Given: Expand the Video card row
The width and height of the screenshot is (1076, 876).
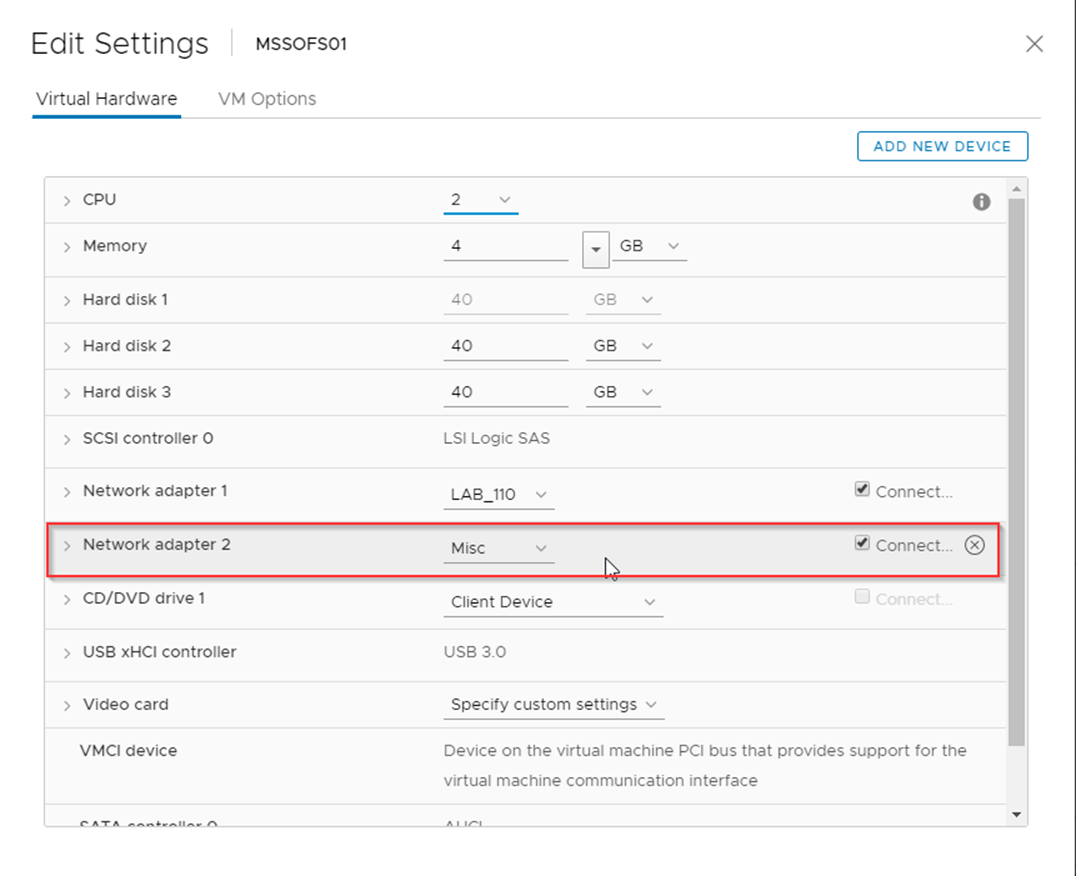Looking at the screenshot, I should [x=67, y=706].
